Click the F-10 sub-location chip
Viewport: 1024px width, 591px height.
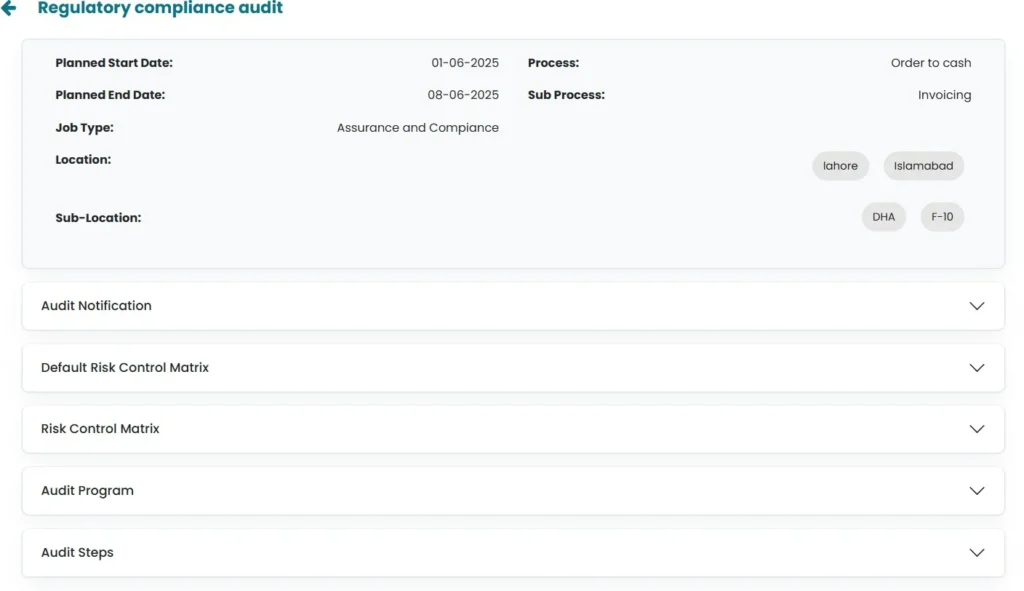pos(942,217)
